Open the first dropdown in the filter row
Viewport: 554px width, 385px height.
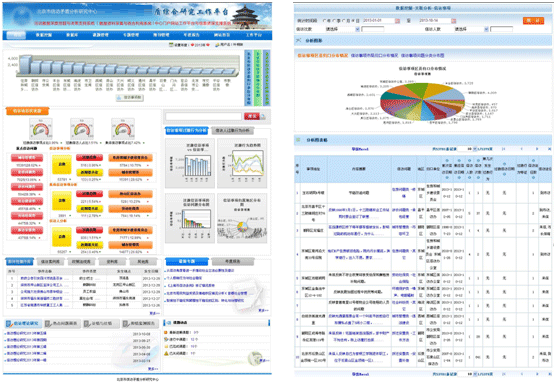(x=342, y=29)
